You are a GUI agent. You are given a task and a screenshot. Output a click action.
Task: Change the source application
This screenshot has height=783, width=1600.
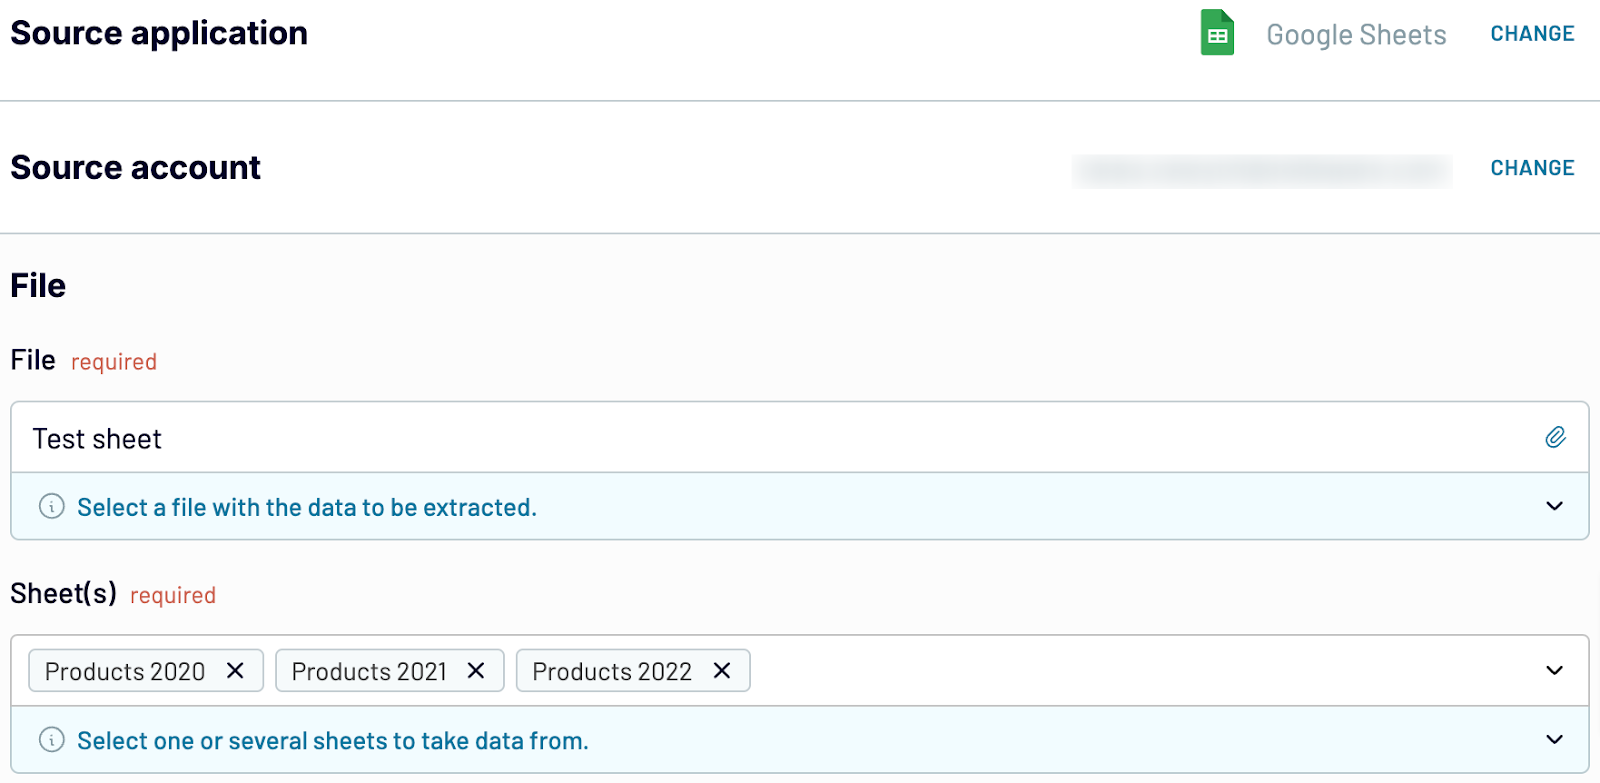(1532, 34)
